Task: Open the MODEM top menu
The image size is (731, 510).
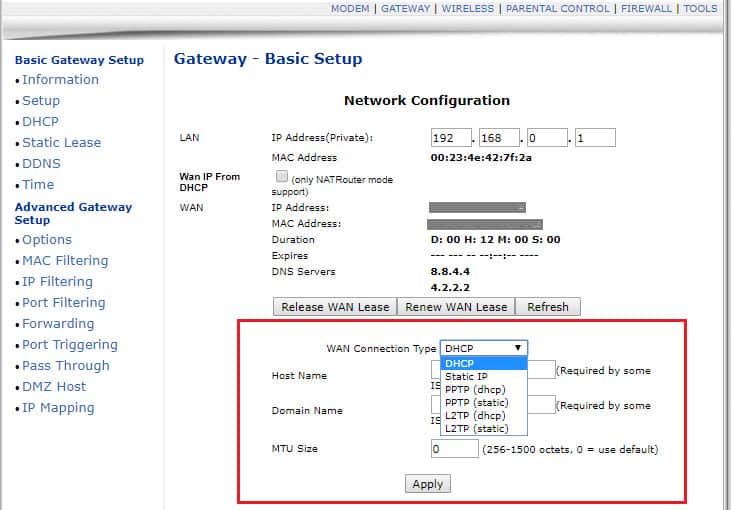Action: click(350, 8)
